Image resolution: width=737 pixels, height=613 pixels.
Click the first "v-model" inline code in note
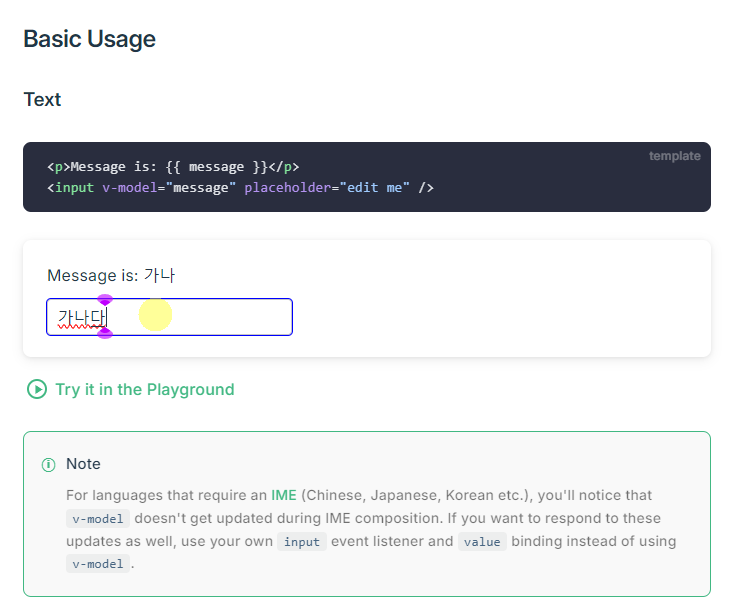[x=98, y=519]
